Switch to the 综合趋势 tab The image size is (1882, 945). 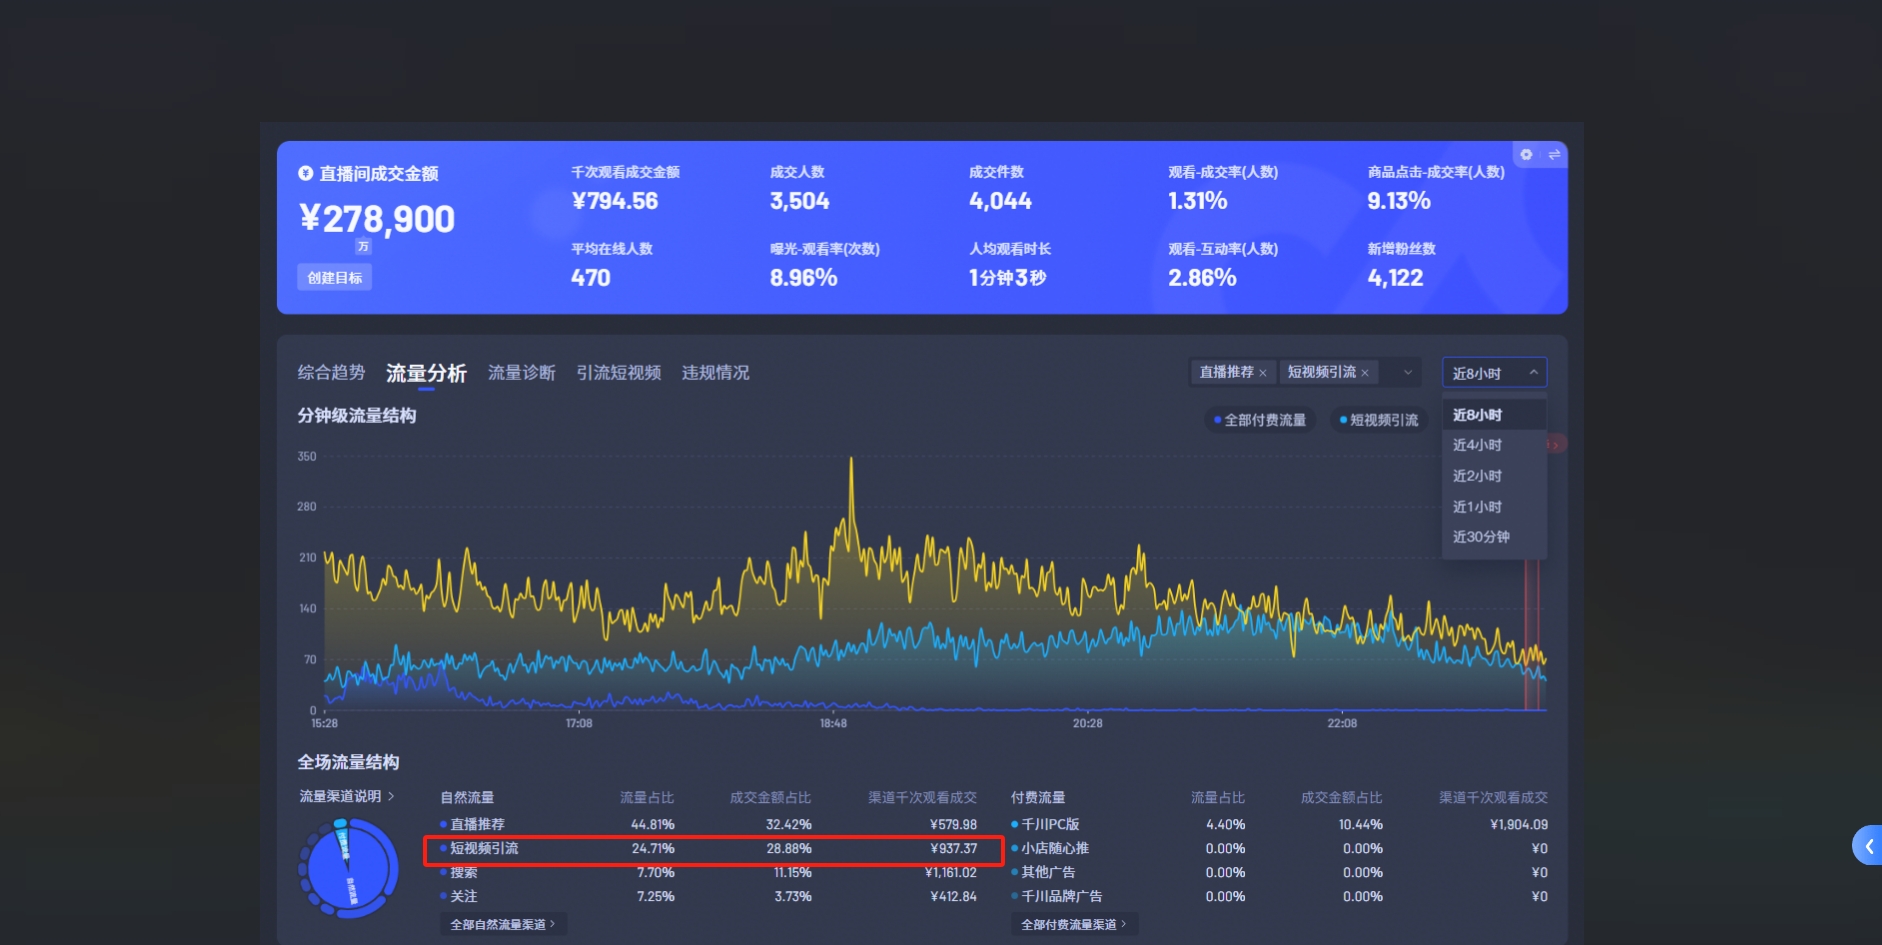coord(331,372)
